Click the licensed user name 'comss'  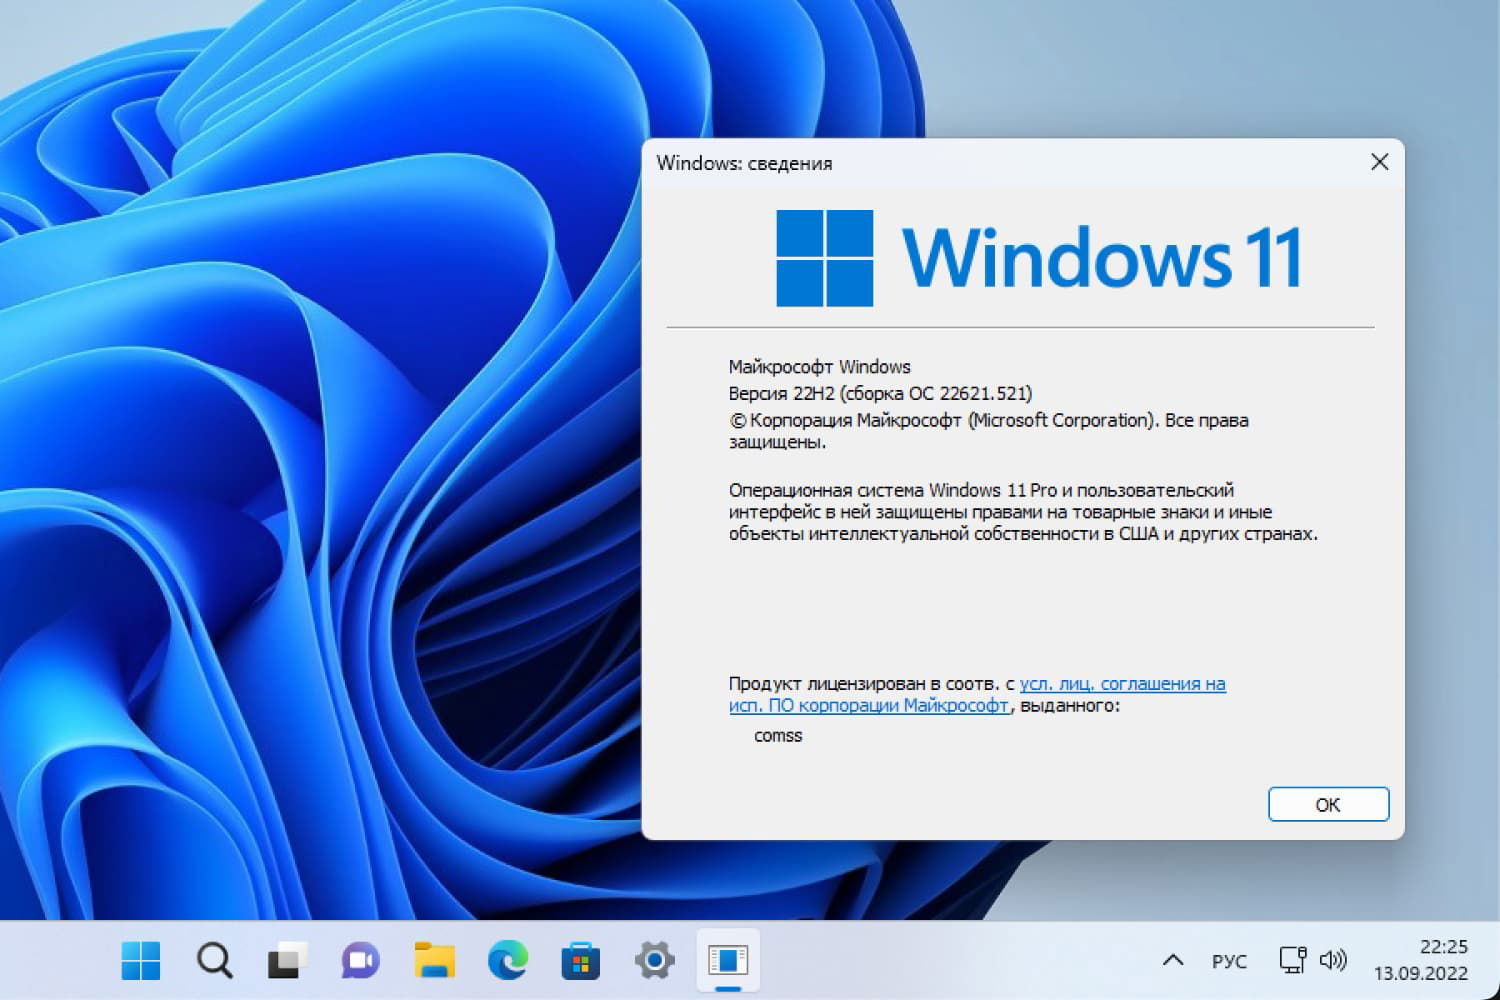pos(778,736)
